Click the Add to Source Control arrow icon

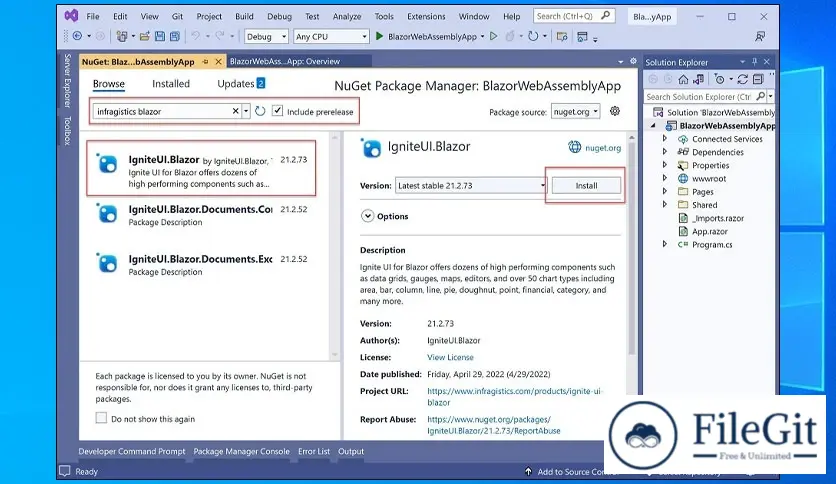tap(528, 471)
